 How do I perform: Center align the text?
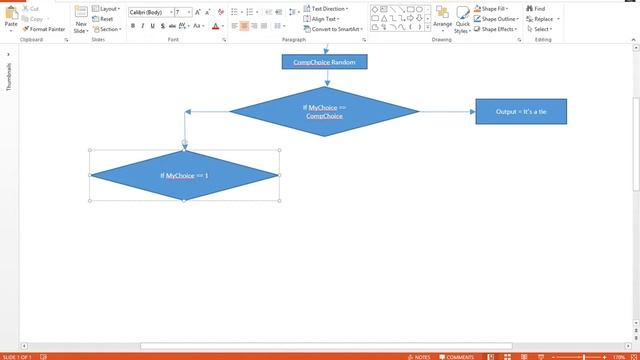244,26
